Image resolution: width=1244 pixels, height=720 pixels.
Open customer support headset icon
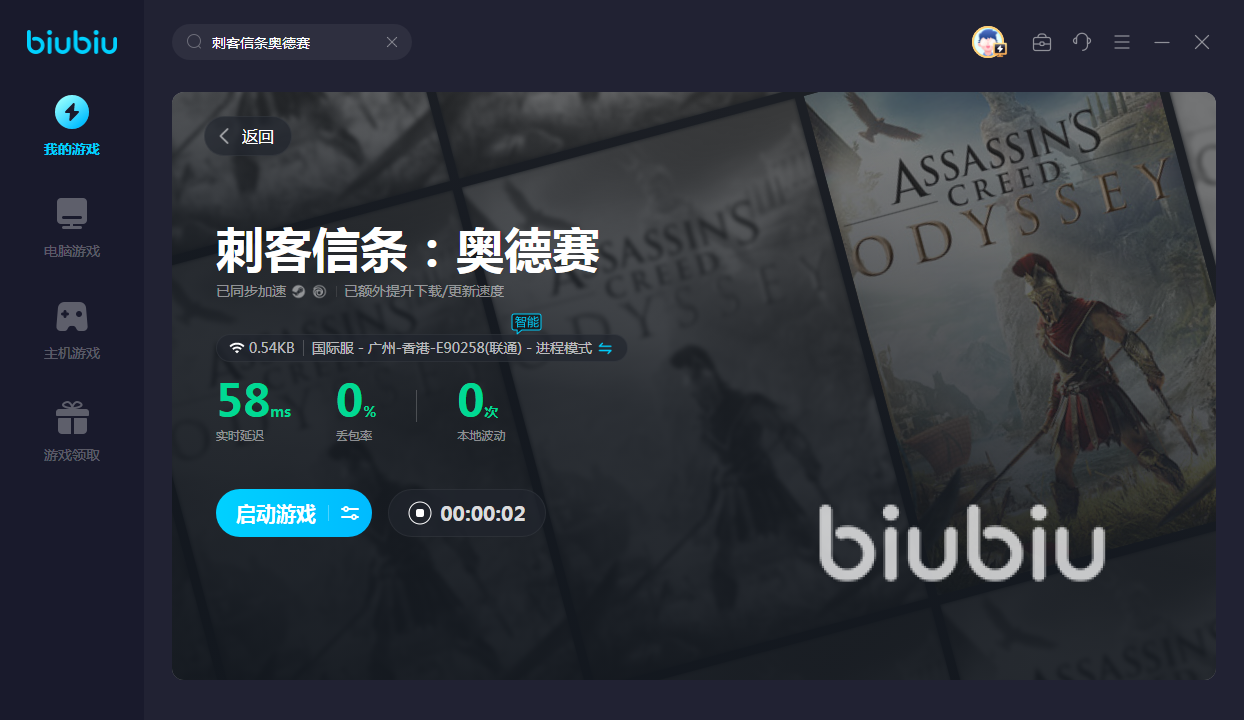click(x=1082, y=42)
